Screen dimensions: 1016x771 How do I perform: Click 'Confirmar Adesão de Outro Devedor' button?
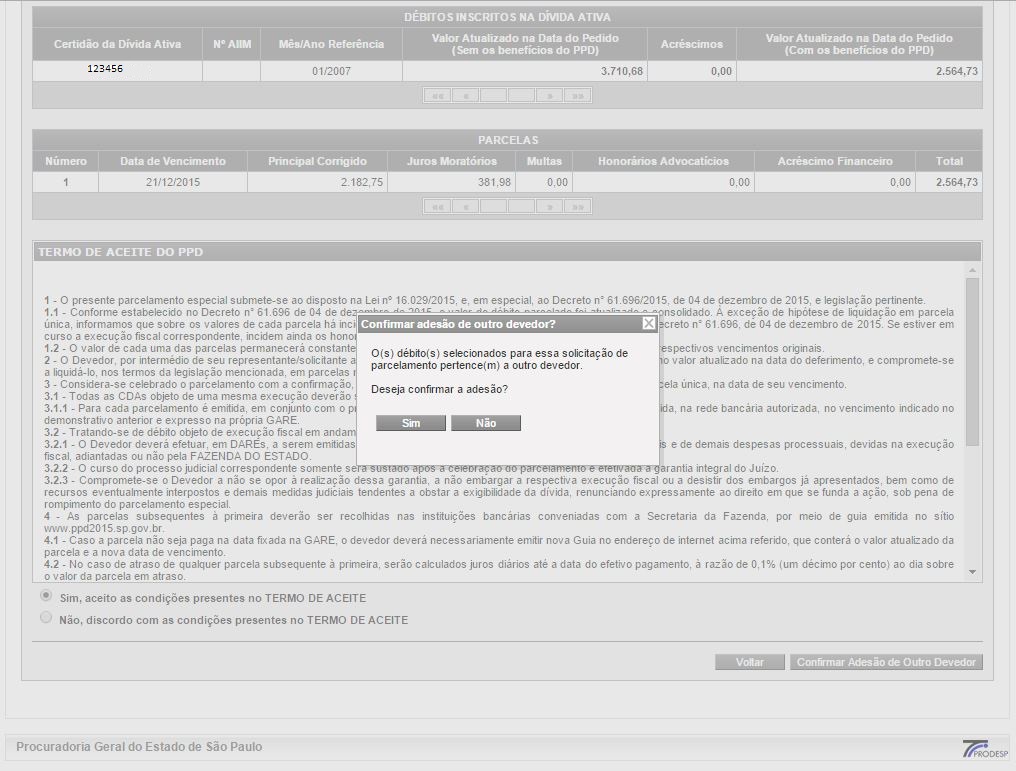pos(886,662)
